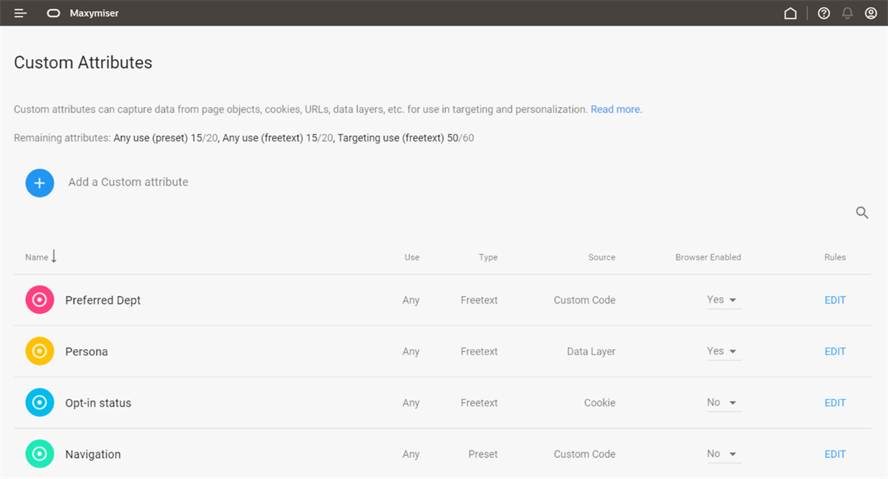Edit rules for Opt-in status
Viewport: 888px width, 479px height.
tap(835, 403)
